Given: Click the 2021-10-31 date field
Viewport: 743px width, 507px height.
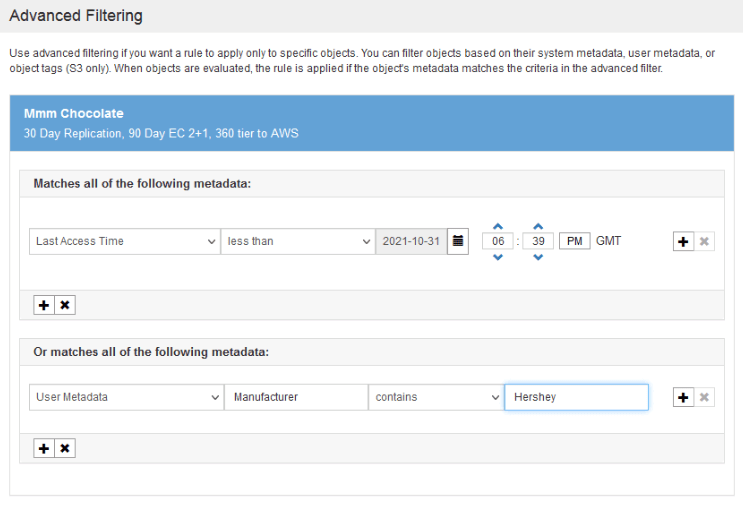Looking at the screenshot, I should click(411, 242).
